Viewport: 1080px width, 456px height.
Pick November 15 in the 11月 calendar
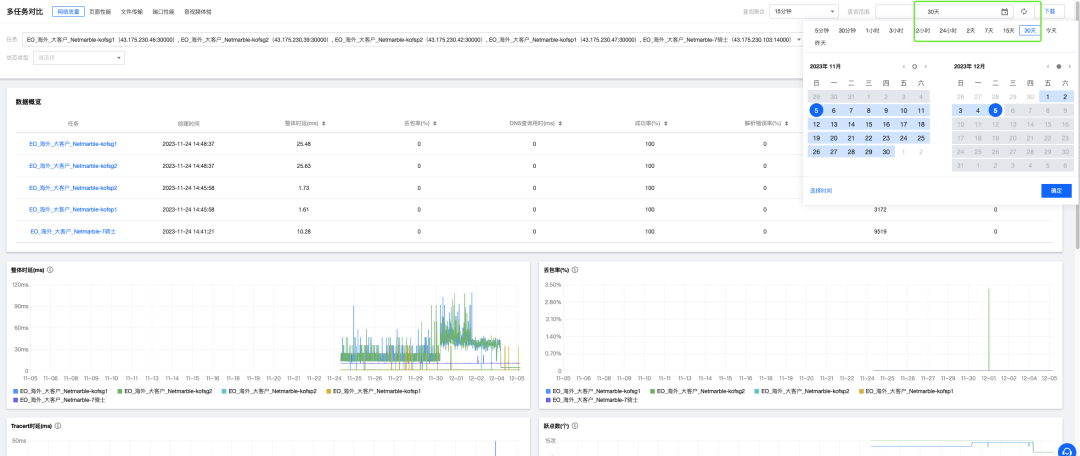click(869, 125)
